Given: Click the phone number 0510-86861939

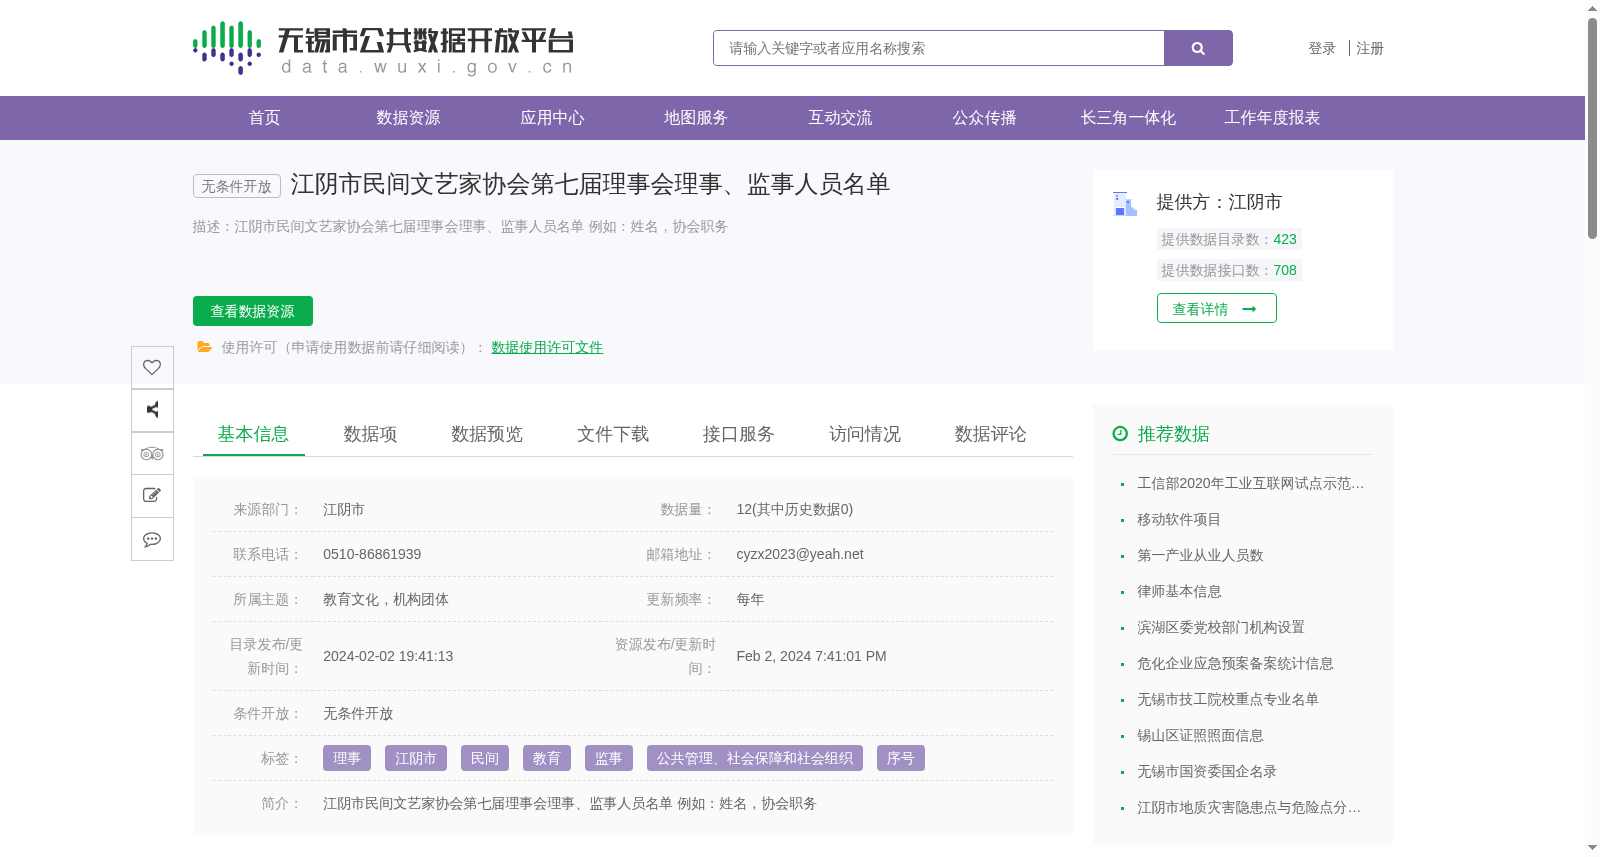Looking at the screenshot, I should (x=372, y=554).
